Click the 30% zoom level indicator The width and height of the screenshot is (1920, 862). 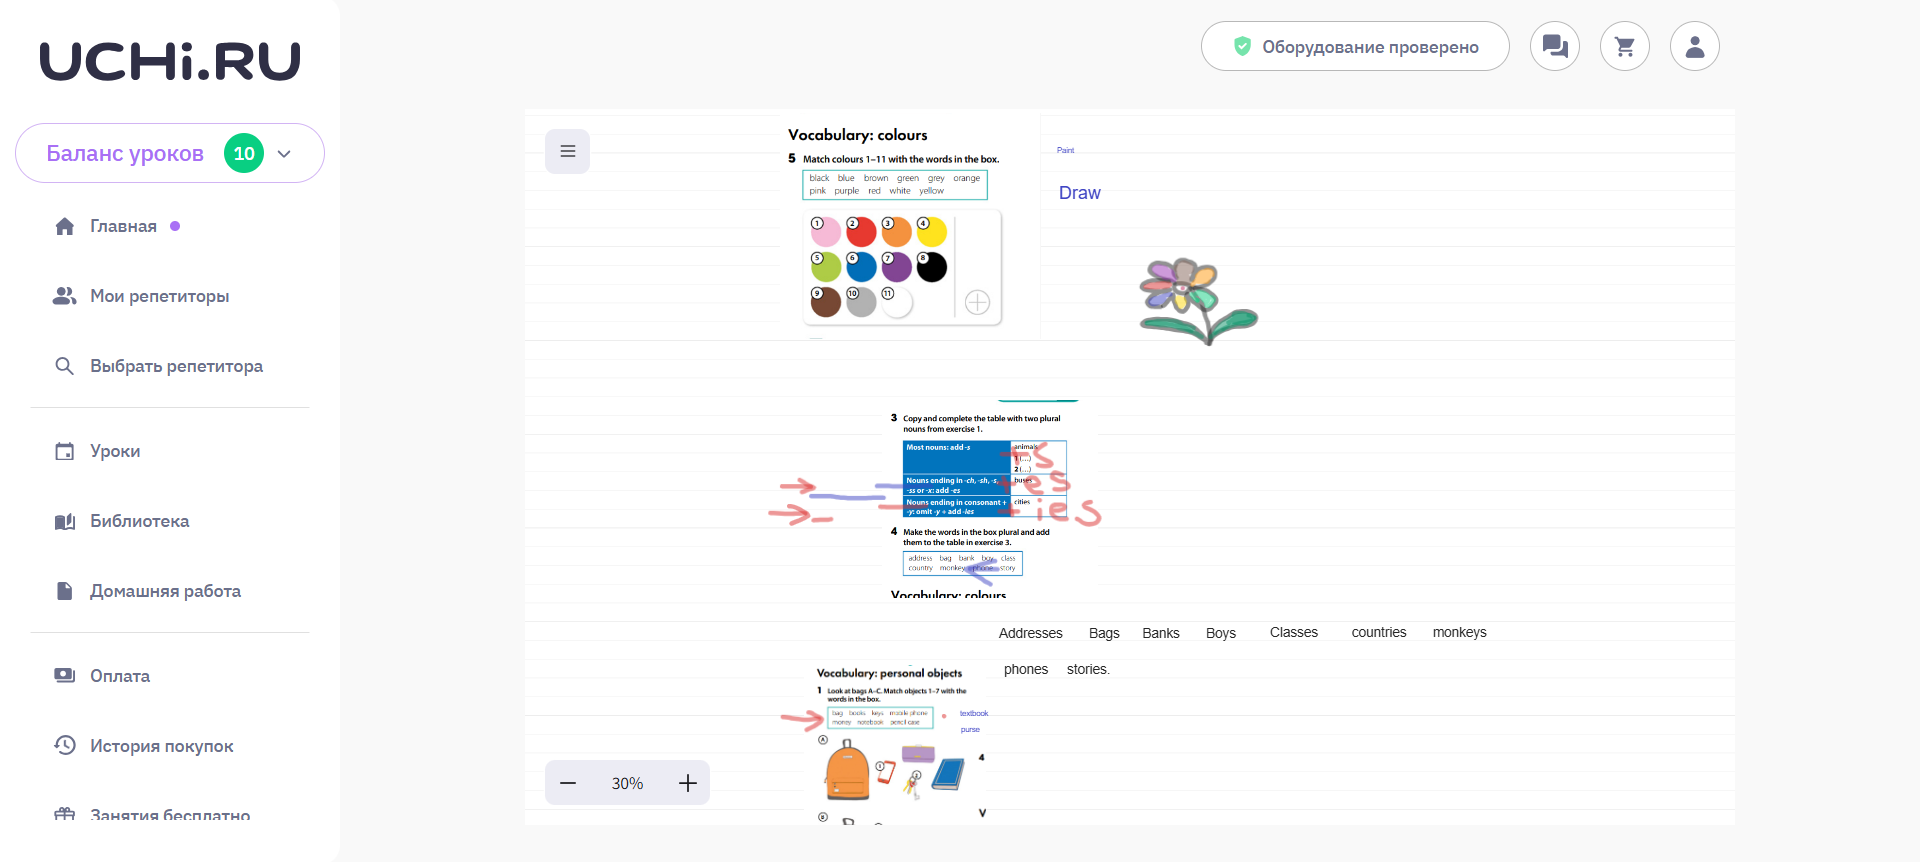627,783
